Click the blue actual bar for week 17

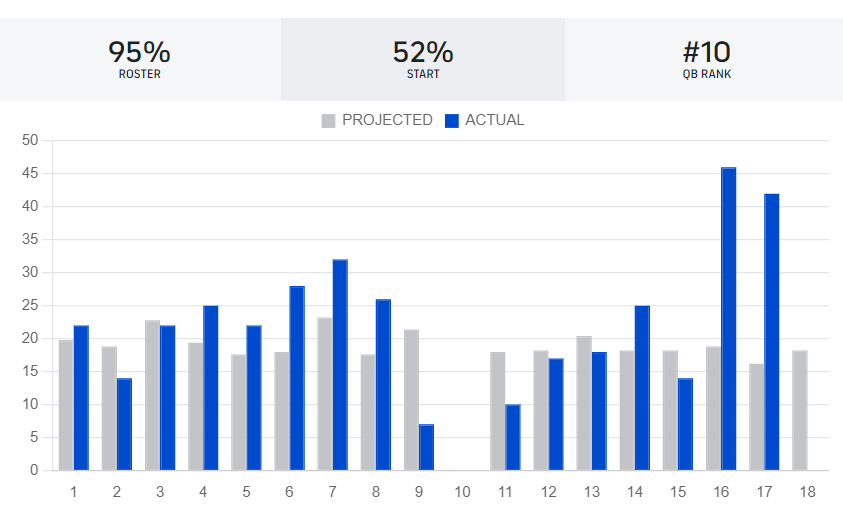tap(772, 332)
